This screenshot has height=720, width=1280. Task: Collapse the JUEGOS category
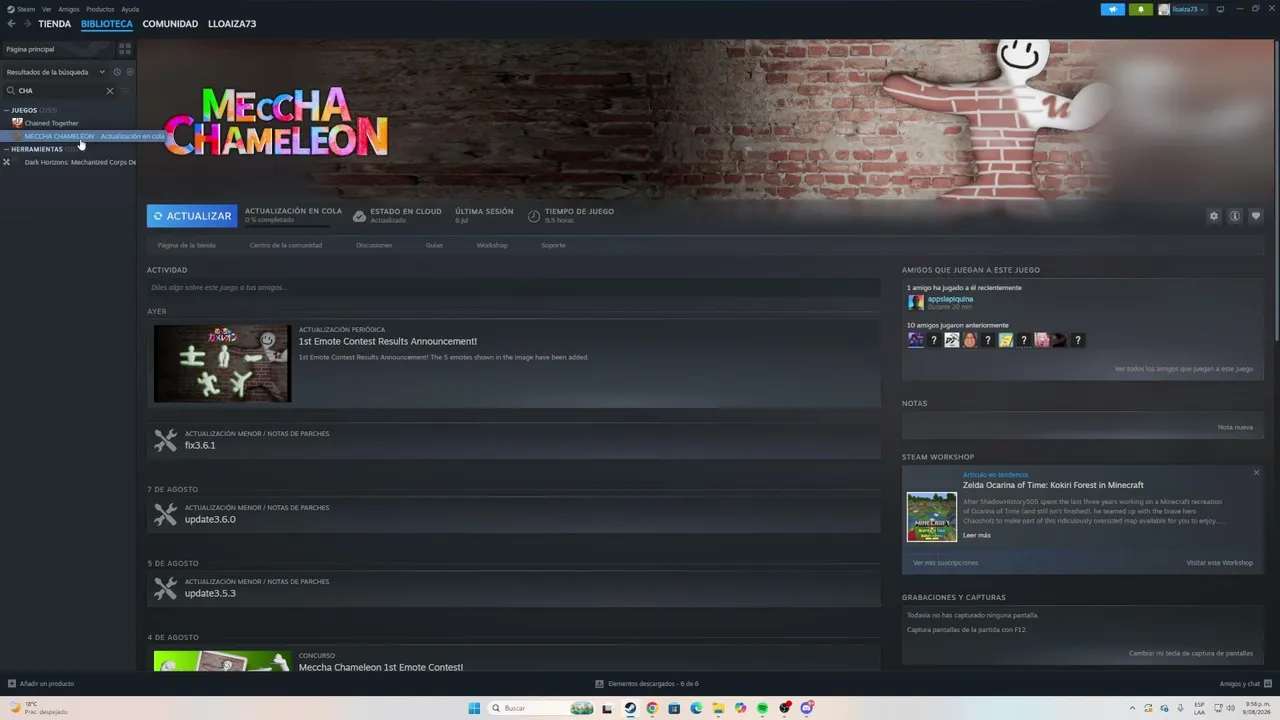click(x=6, y=110)
